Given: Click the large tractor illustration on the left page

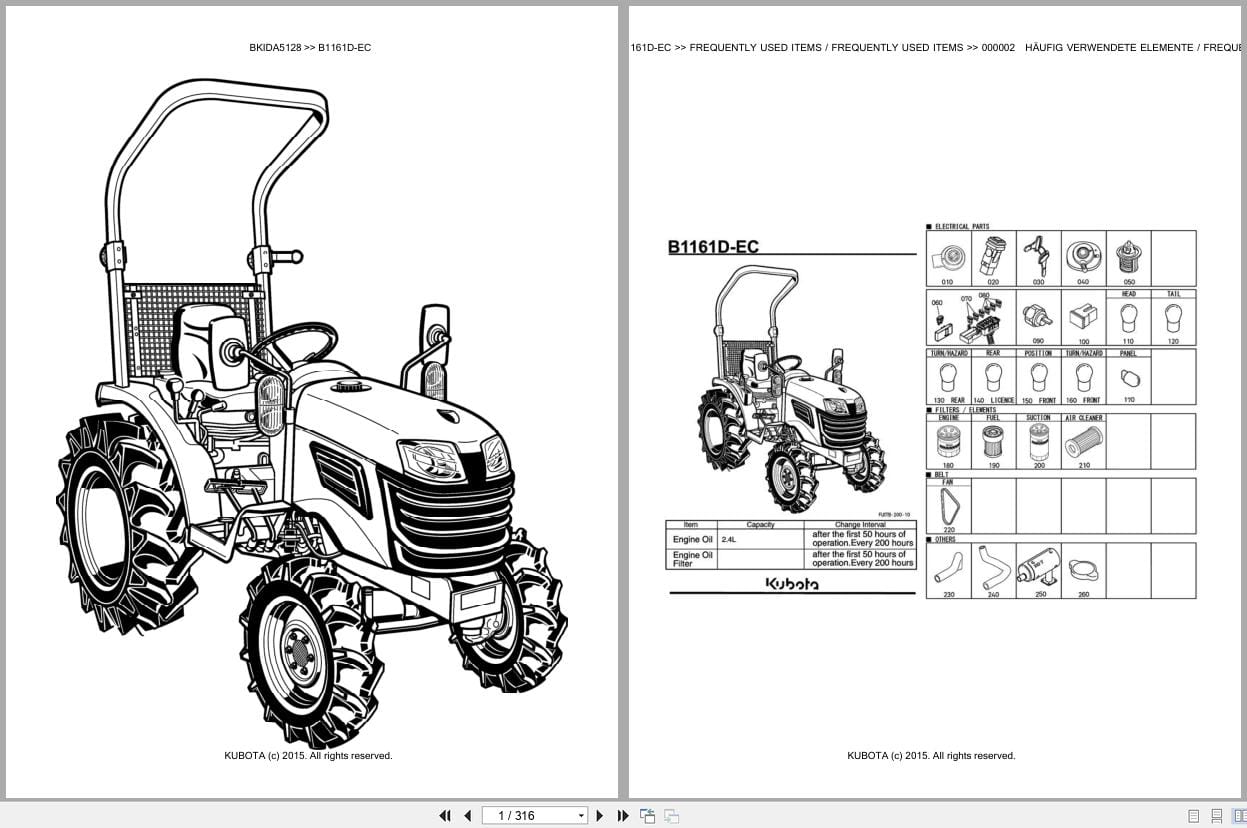Looking at the screenshot, I should pos(311,412).
